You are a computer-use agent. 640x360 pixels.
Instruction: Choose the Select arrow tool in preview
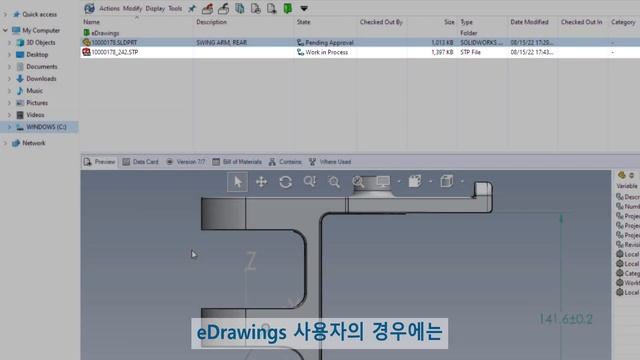tap(237, 182)
